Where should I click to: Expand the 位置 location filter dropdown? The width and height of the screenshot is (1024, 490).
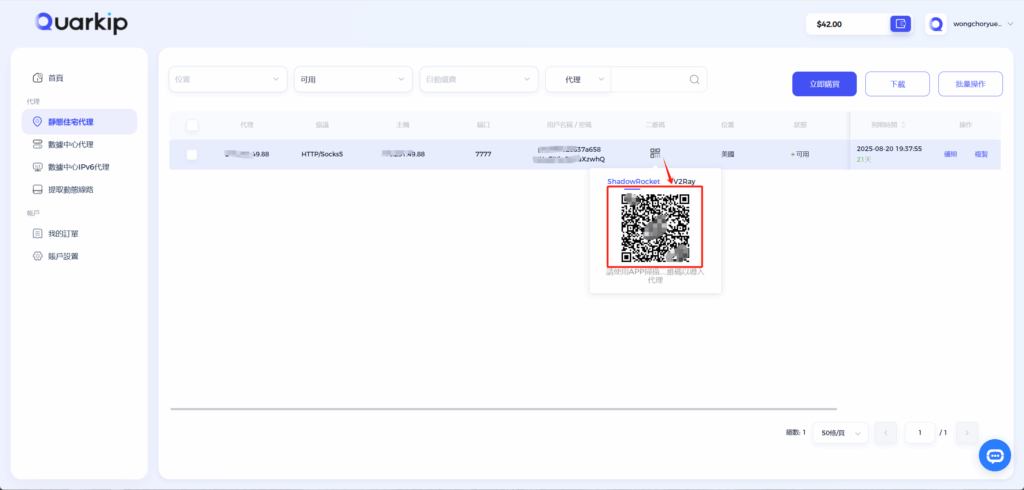coord(228,79)
